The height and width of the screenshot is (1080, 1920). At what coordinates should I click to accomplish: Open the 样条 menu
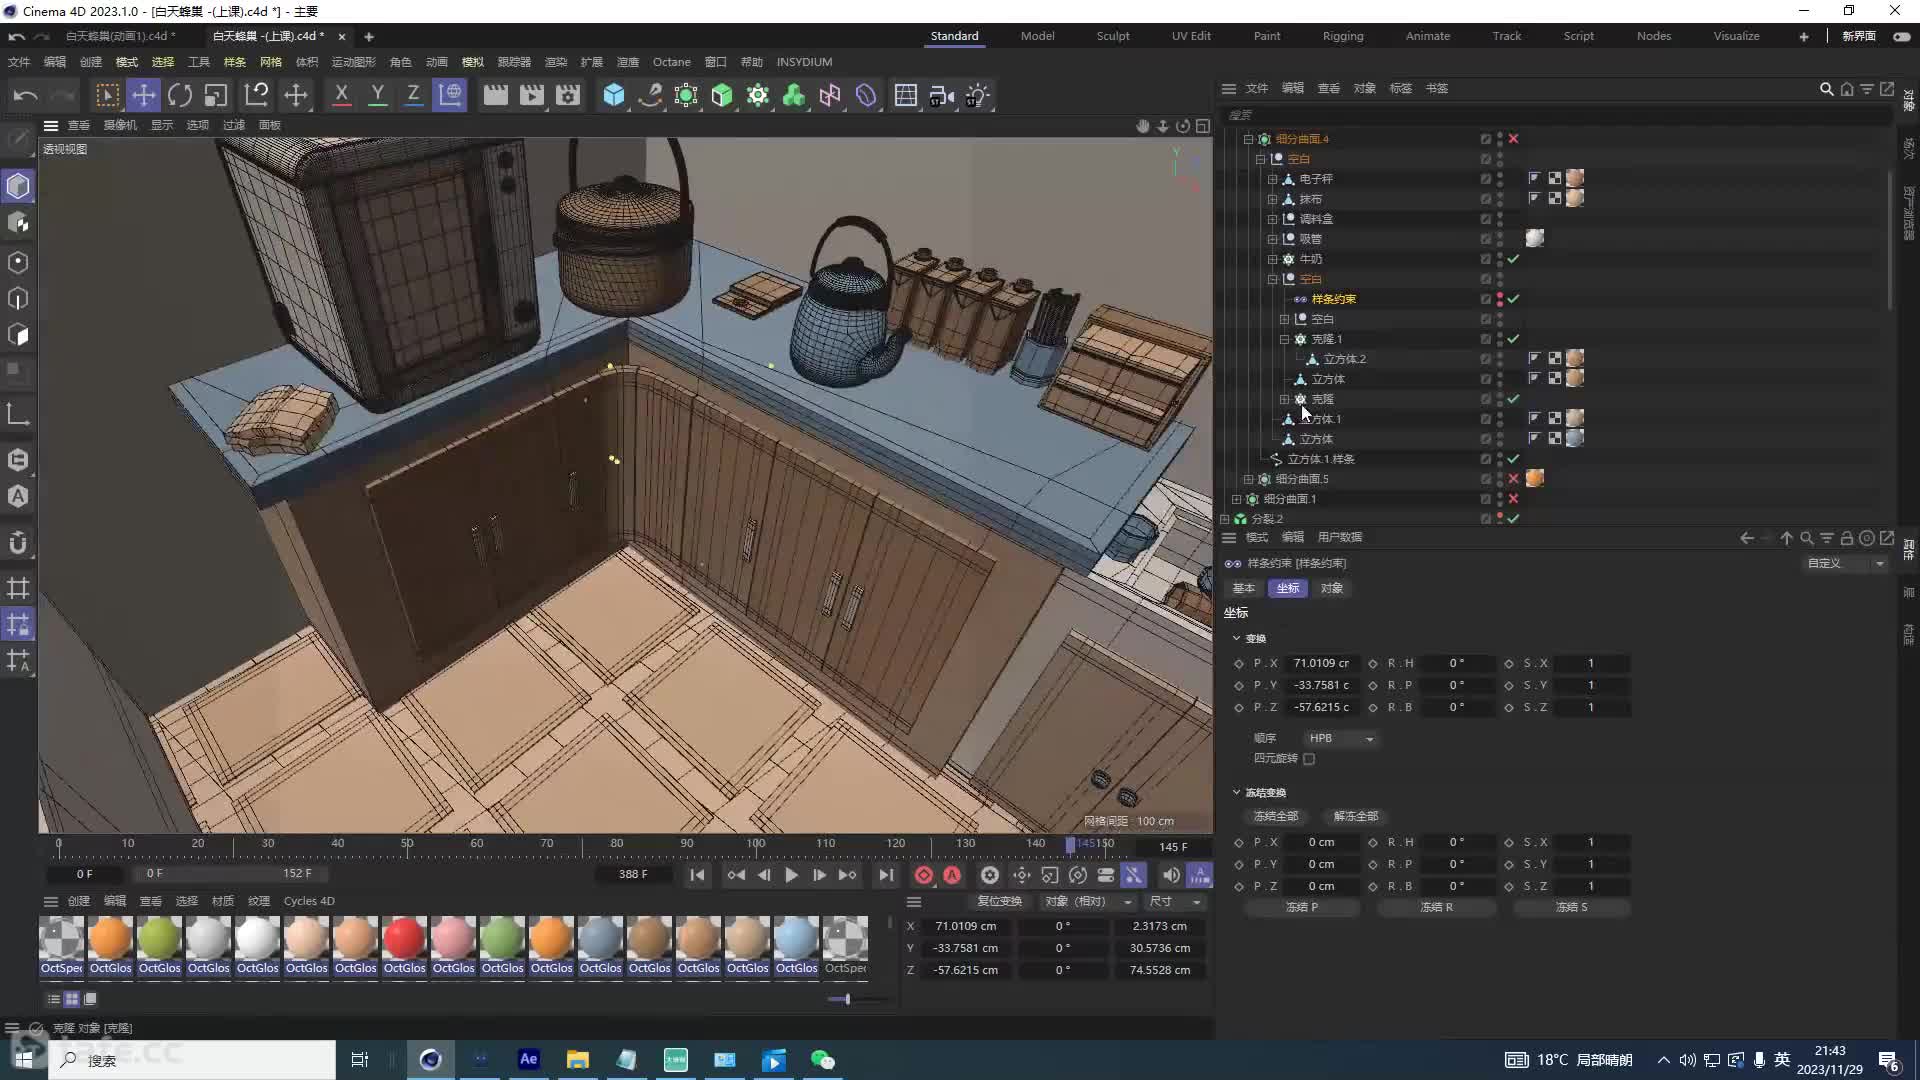(234, 62)
